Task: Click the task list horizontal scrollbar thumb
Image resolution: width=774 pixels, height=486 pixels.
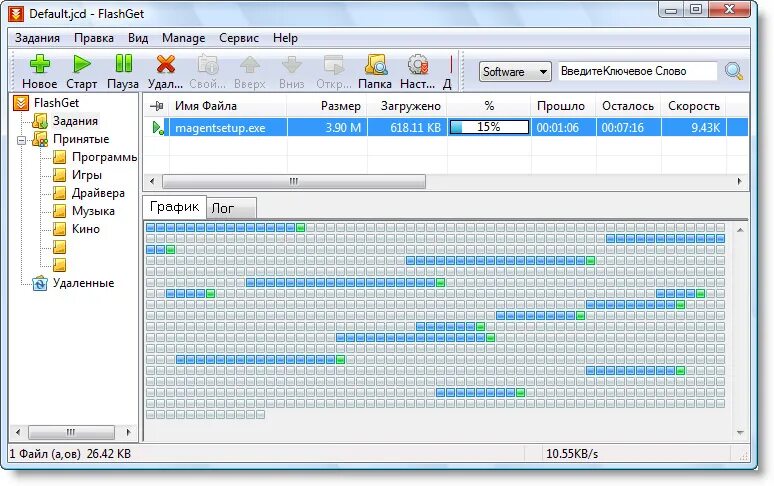Action: 294,182
